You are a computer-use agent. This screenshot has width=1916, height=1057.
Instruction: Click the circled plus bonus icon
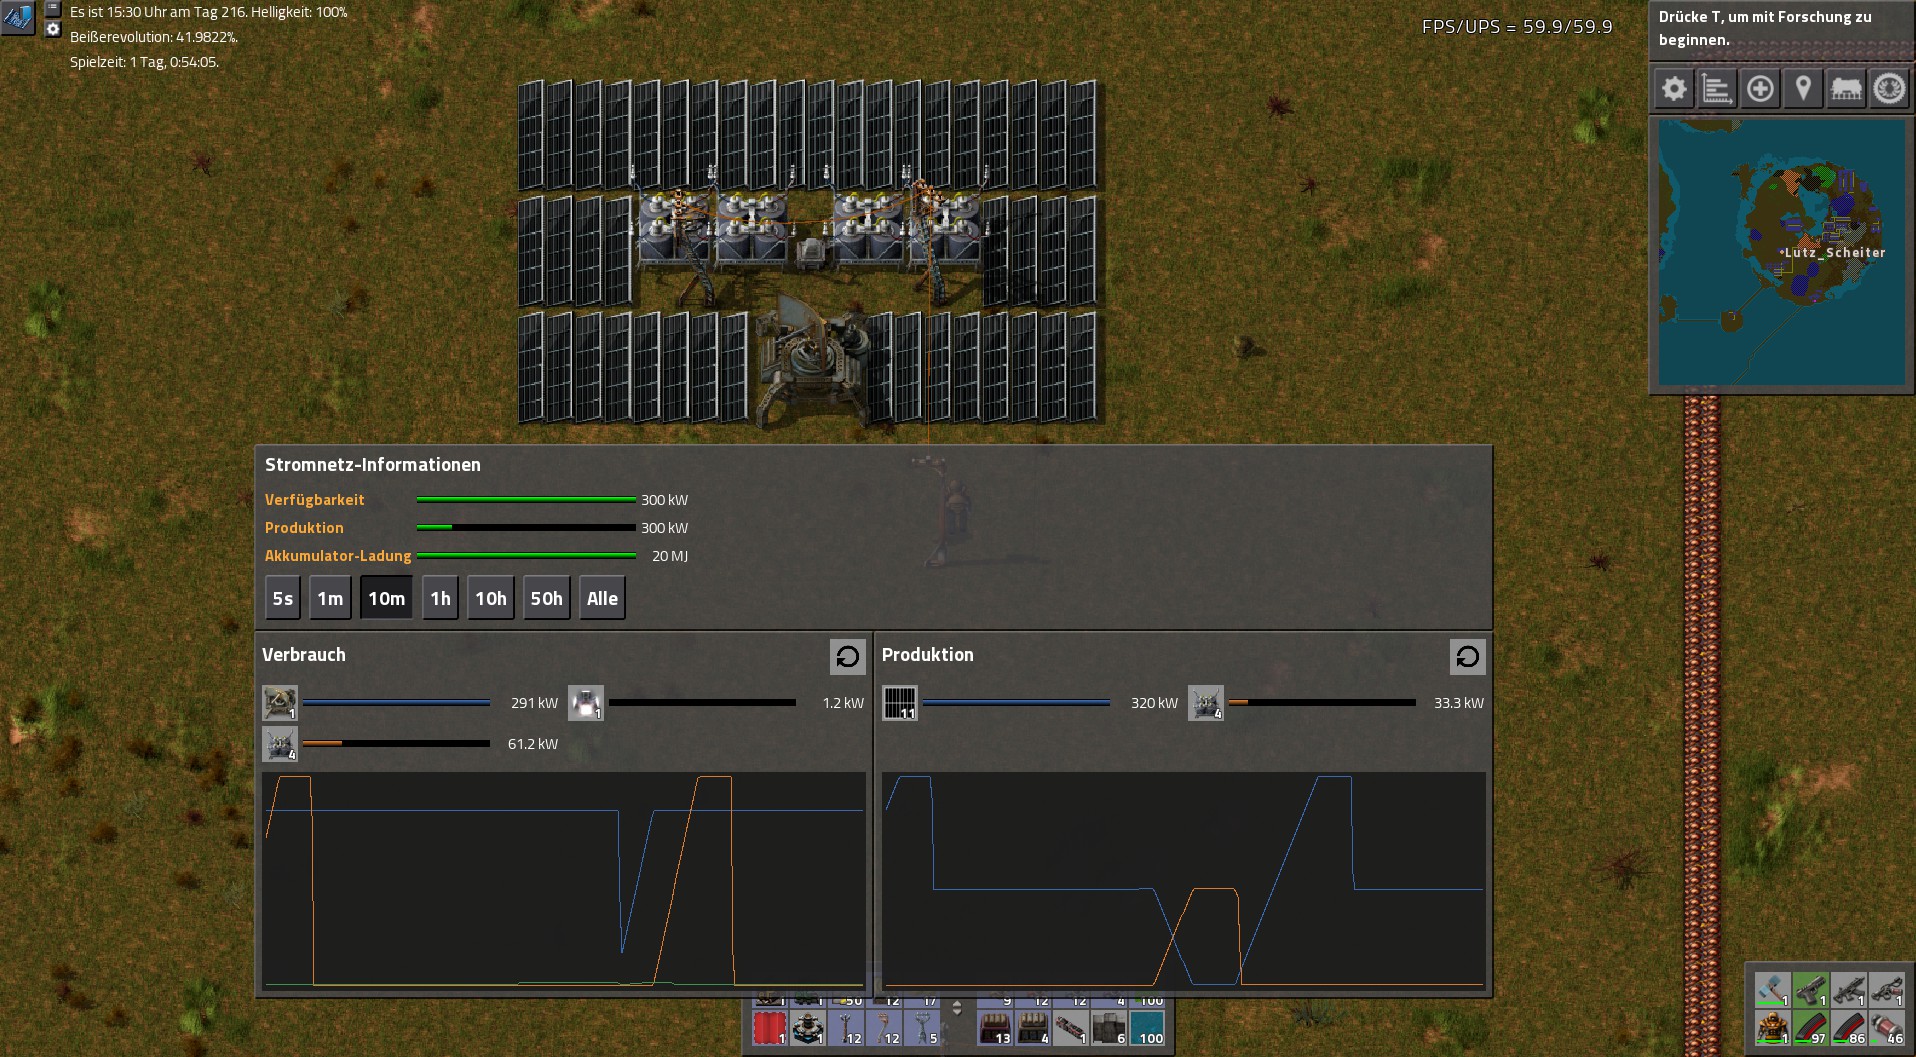coord(1760,89)
